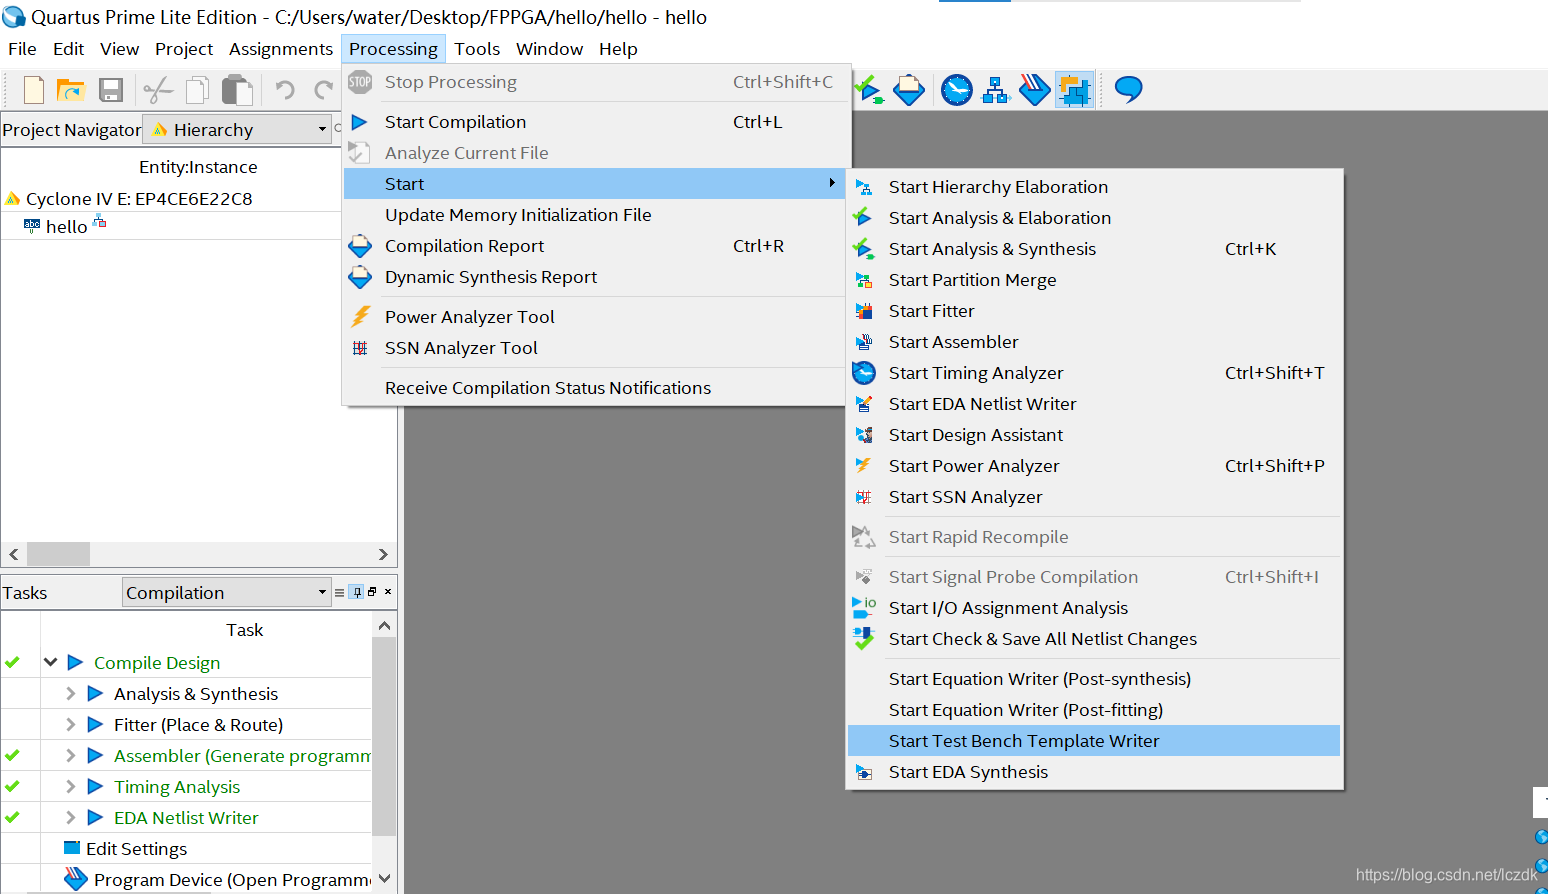Screen dimensions: 1548x894
Task: Open the Hierarchy dropdown in Project Navigator
Action: (236, 129)
